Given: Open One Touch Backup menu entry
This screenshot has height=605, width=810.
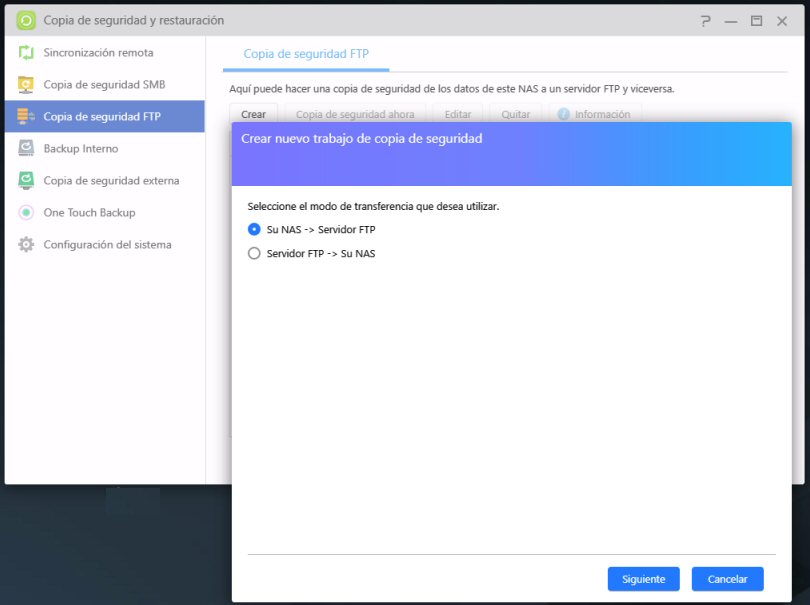Looking at the screenshot, I should 89,212.
